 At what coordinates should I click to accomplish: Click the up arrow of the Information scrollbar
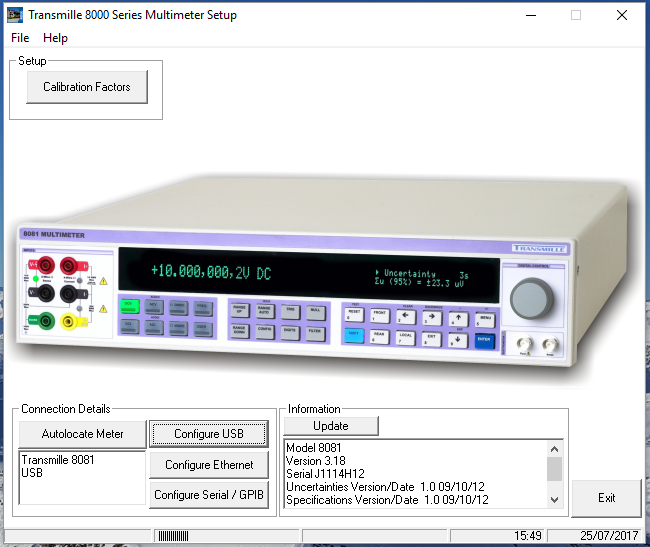[554, 449]
